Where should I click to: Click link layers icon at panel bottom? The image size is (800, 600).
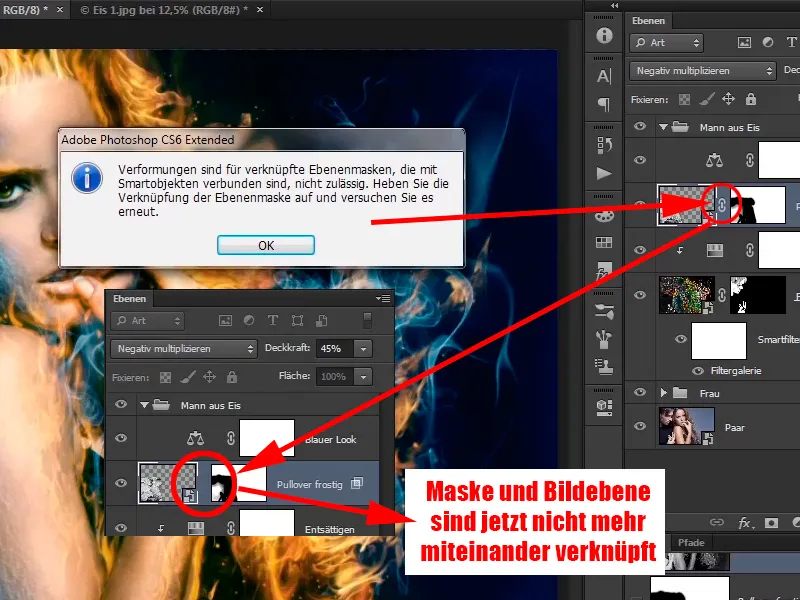(717, 522)
